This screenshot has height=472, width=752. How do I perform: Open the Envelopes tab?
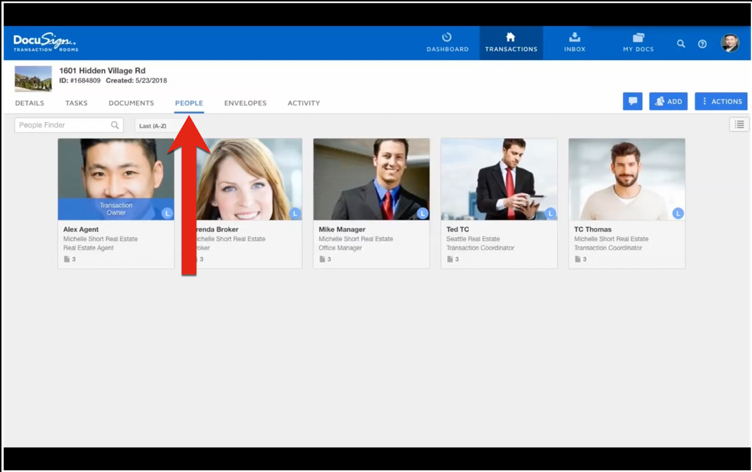245,103
